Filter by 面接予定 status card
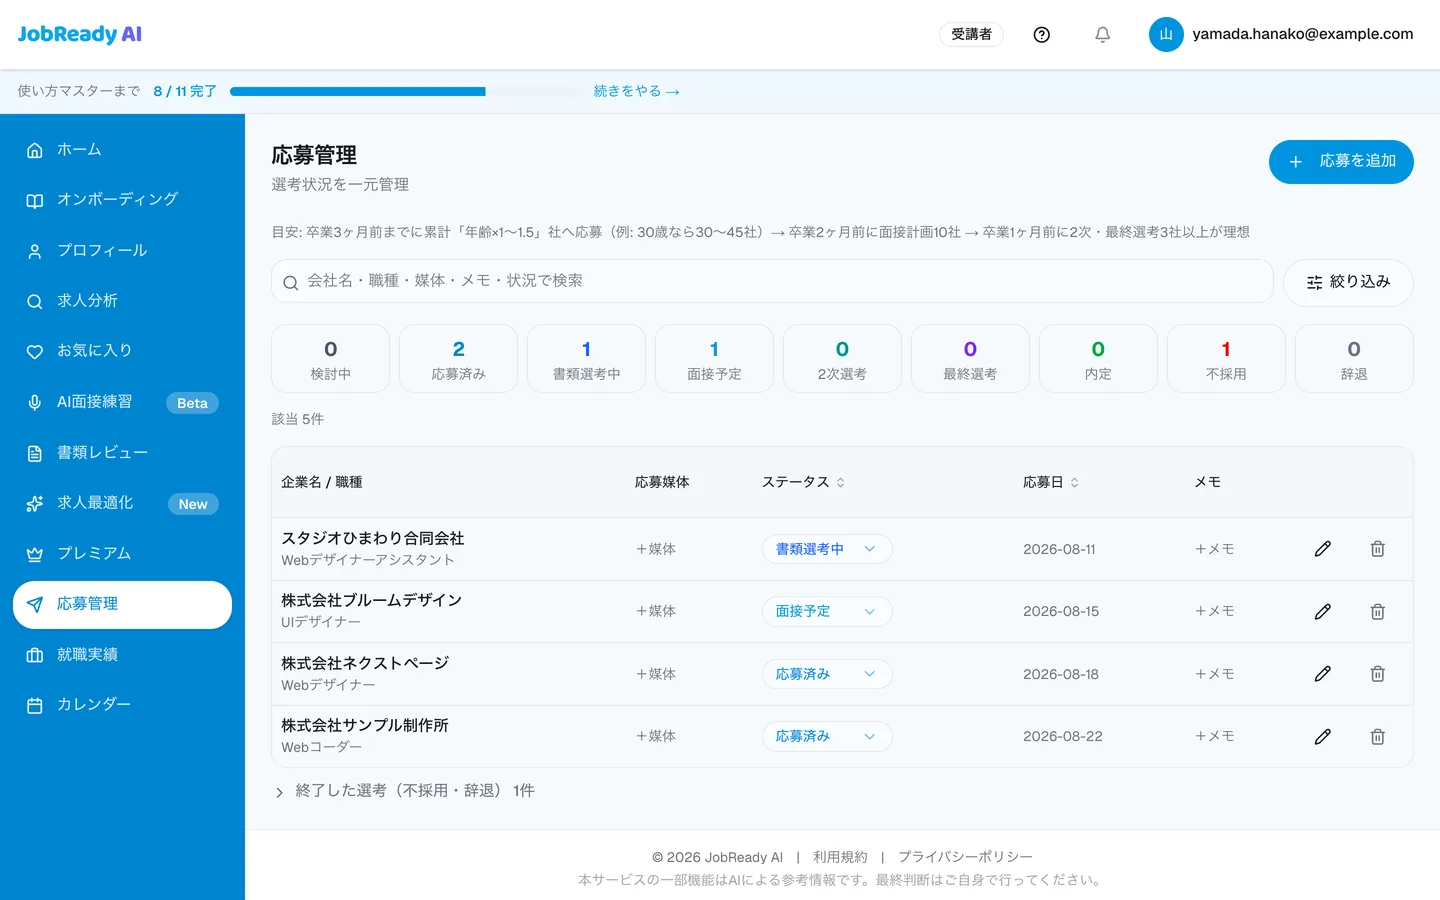This screenshot has width=1440, height=900. click(x=714, y=359)
